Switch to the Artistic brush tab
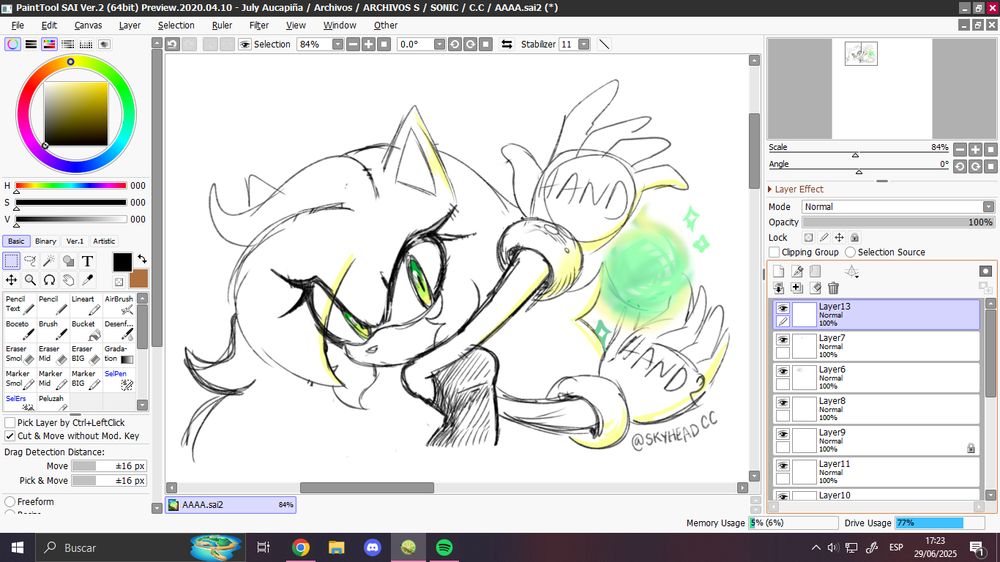The height and width of the screenshot is (562, 1000). click(x=104, y=241)
